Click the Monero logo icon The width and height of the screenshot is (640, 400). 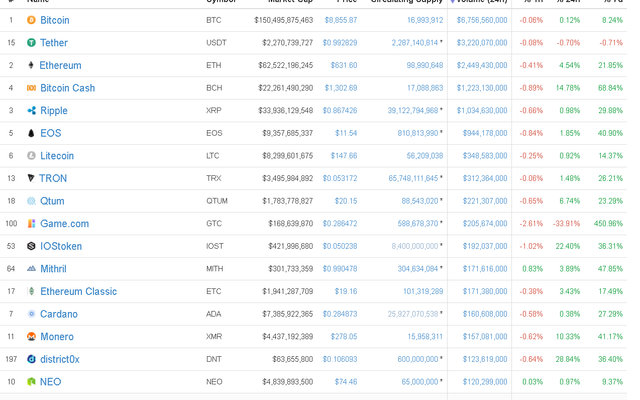tap(31, 336)
